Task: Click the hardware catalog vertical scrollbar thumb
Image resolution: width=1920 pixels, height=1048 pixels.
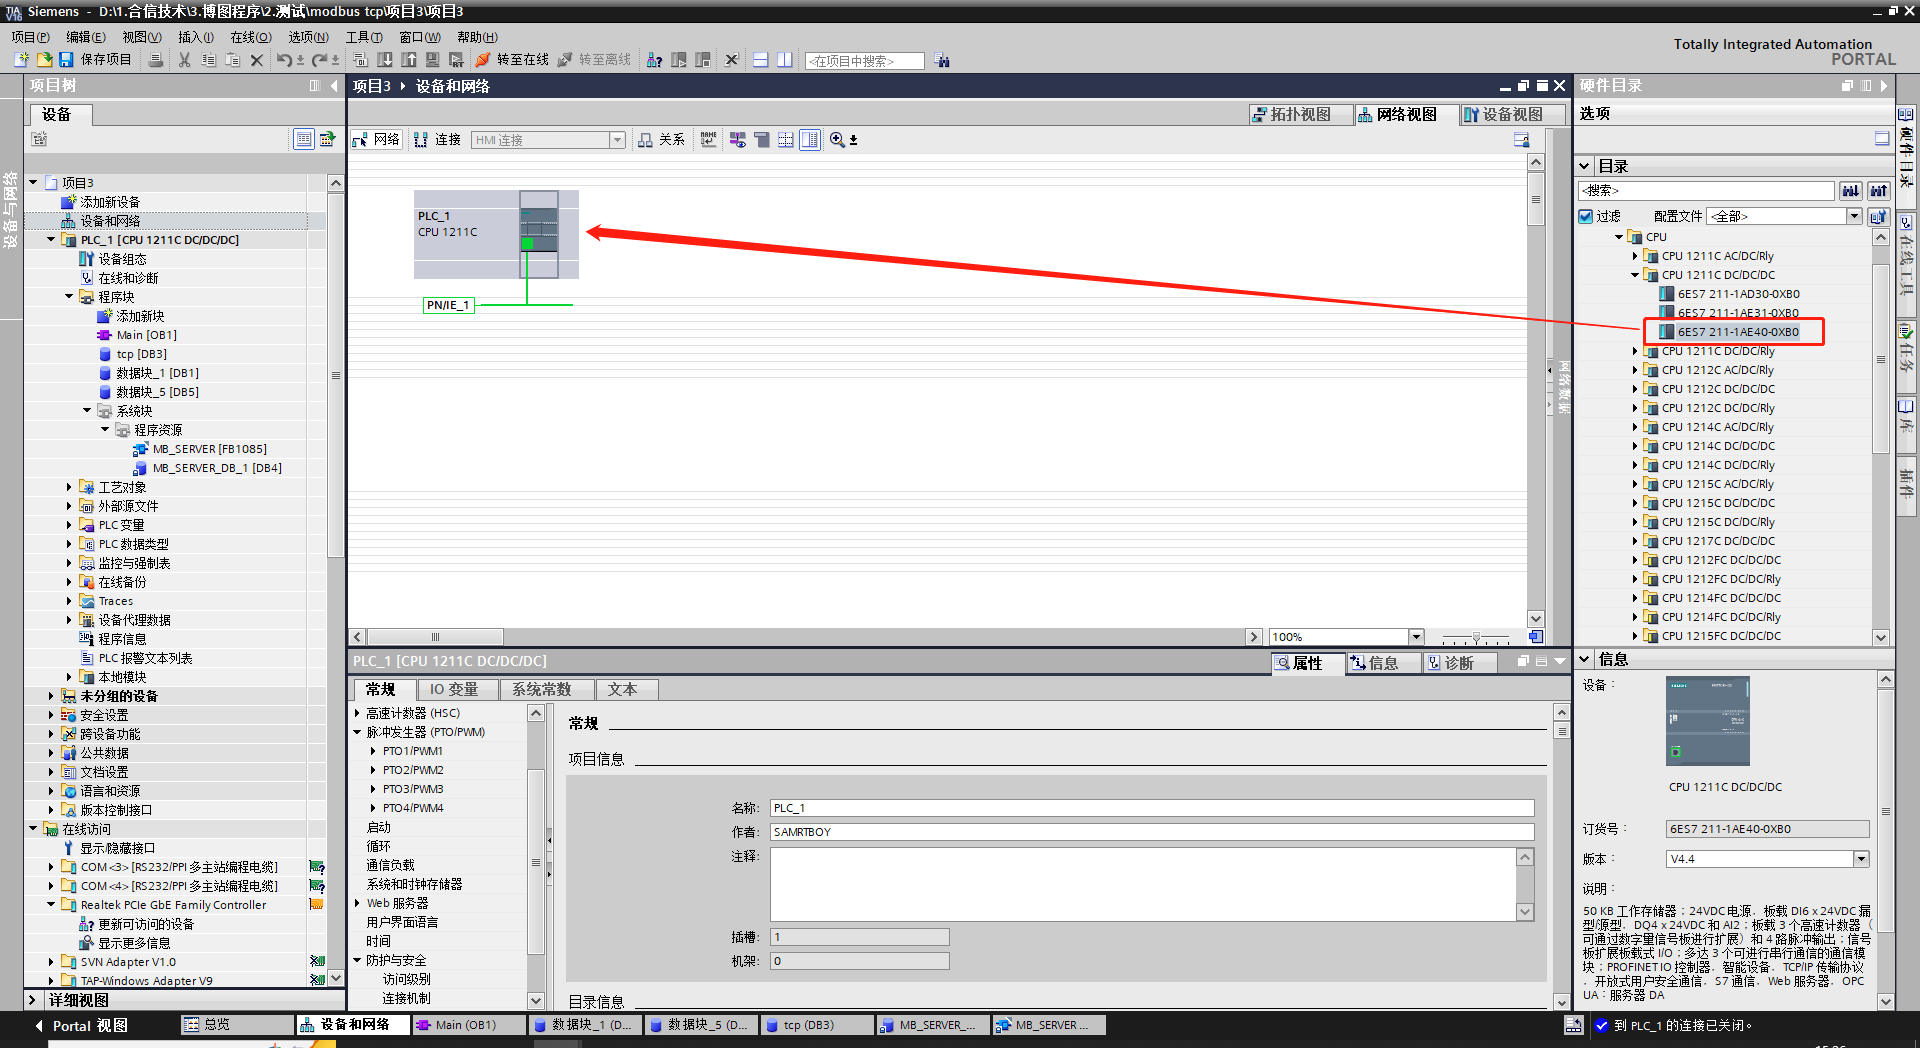Action: click(1880, 360)
